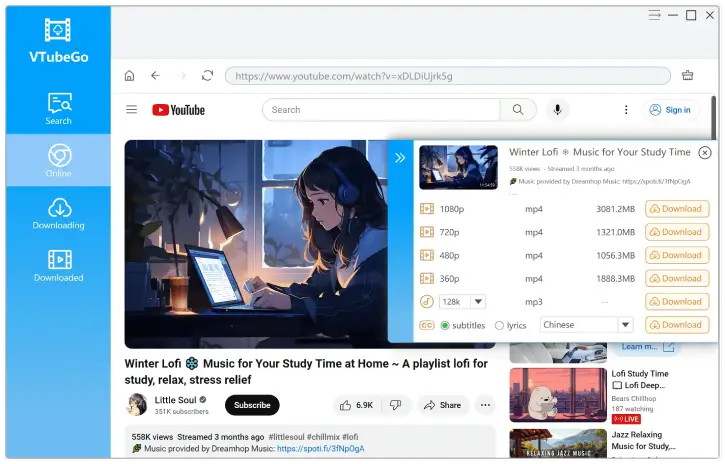Image resolution: width=725 pixels, height=464 pixels.
Task: Click the Winter Lofi thumbnail in download panel
Action: (x=458, y=167)
